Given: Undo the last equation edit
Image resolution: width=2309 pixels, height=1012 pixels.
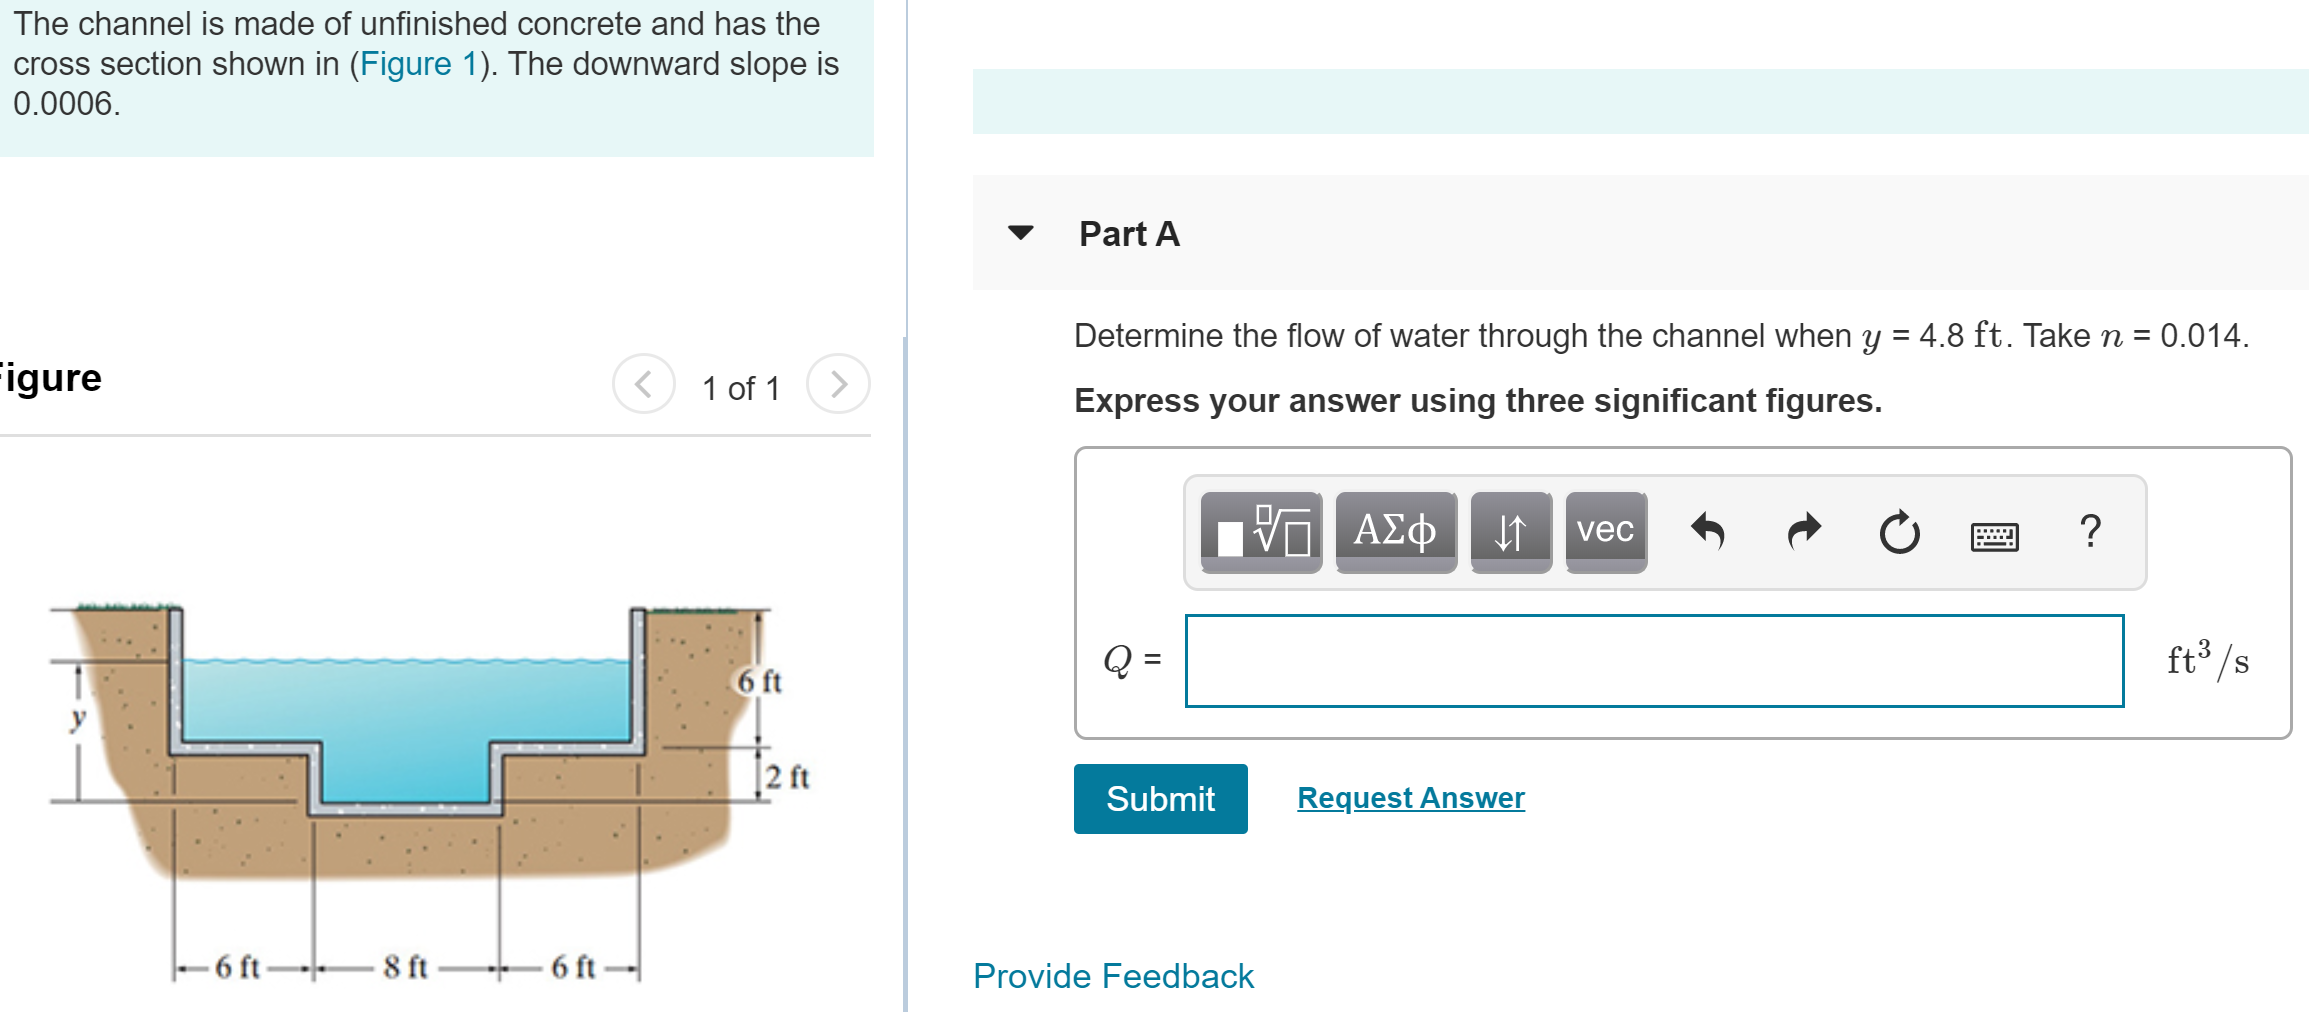Looking at the screenshot, I should 1708,532.
